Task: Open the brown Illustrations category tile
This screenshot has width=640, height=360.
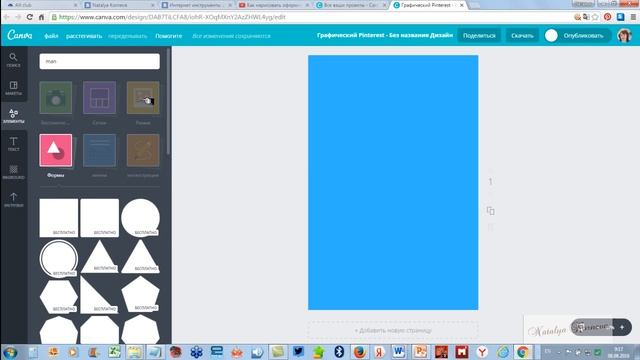Action: (143, 150)
